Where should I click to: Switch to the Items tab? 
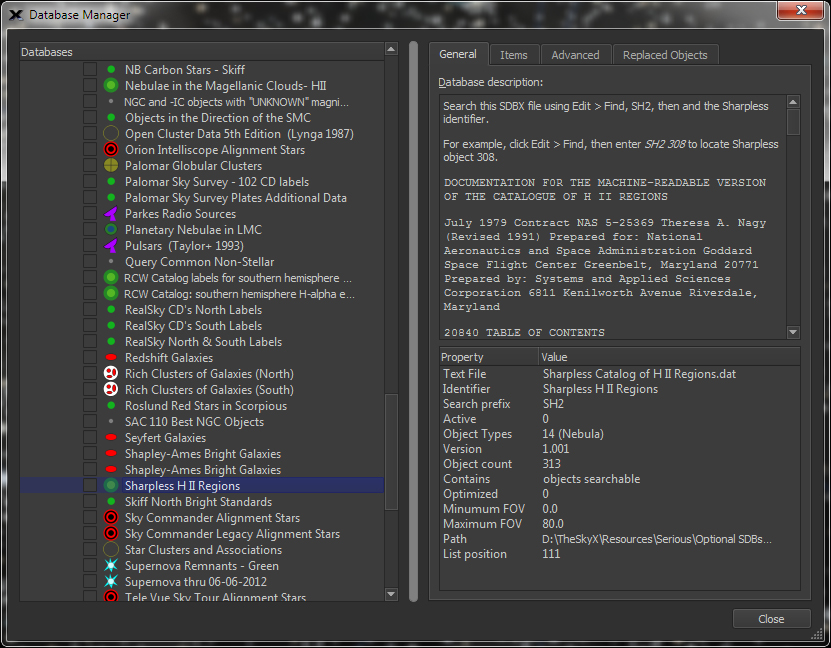click(x=514, y=55)
